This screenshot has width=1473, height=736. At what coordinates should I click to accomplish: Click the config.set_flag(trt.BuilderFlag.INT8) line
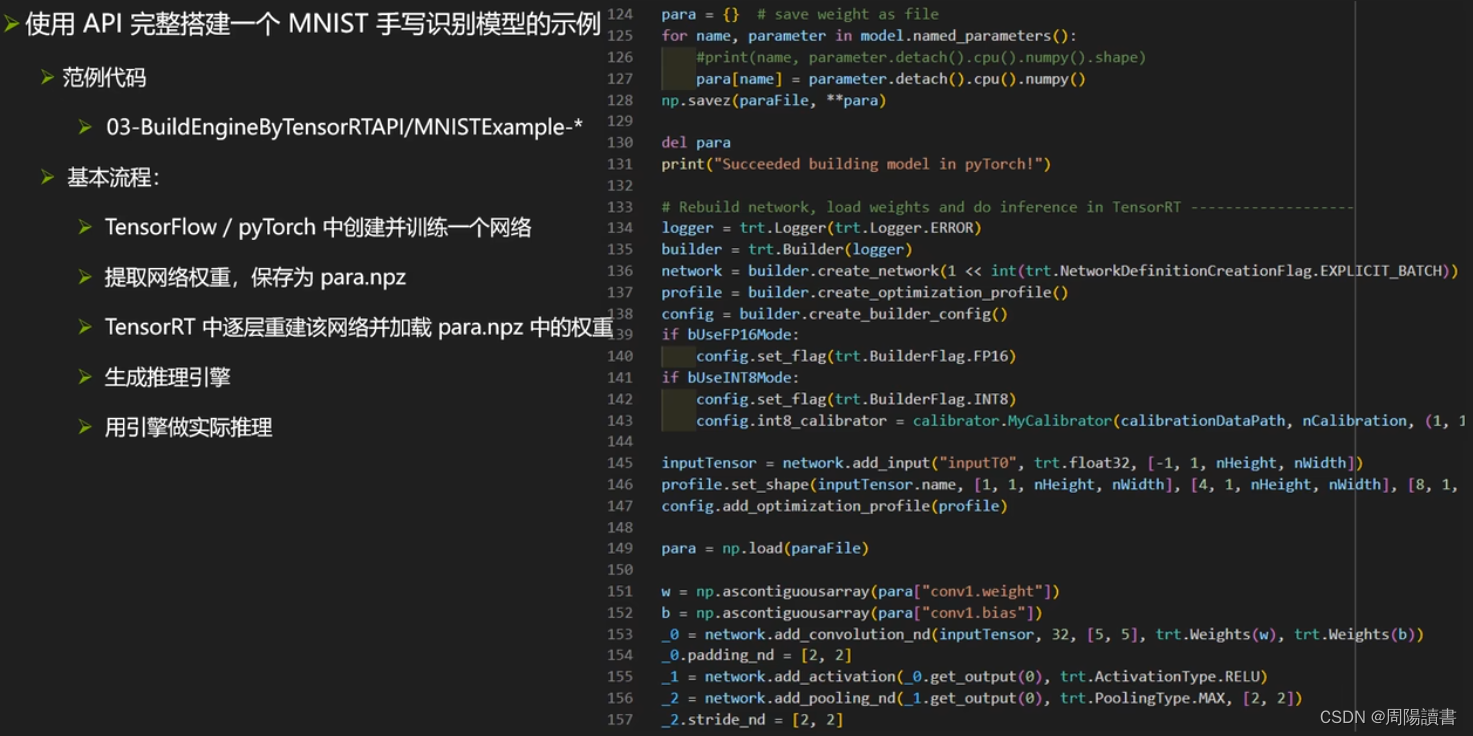tap(856, 398)
